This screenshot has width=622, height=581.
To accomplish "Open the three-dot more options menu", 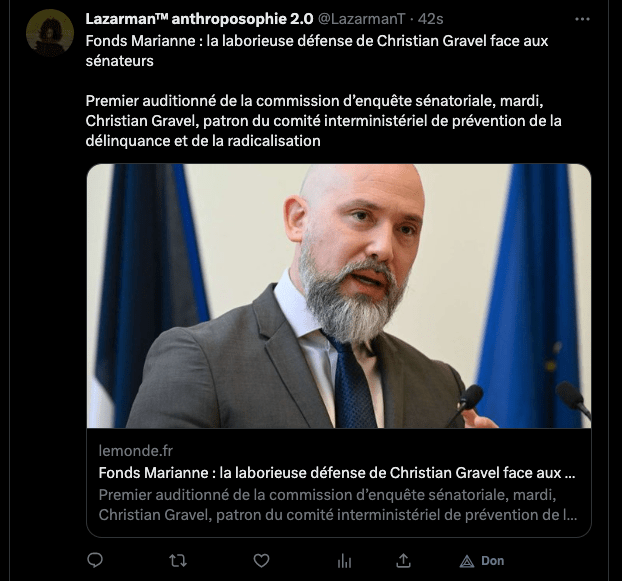I will pyautogui.click(x=582, y=19).
